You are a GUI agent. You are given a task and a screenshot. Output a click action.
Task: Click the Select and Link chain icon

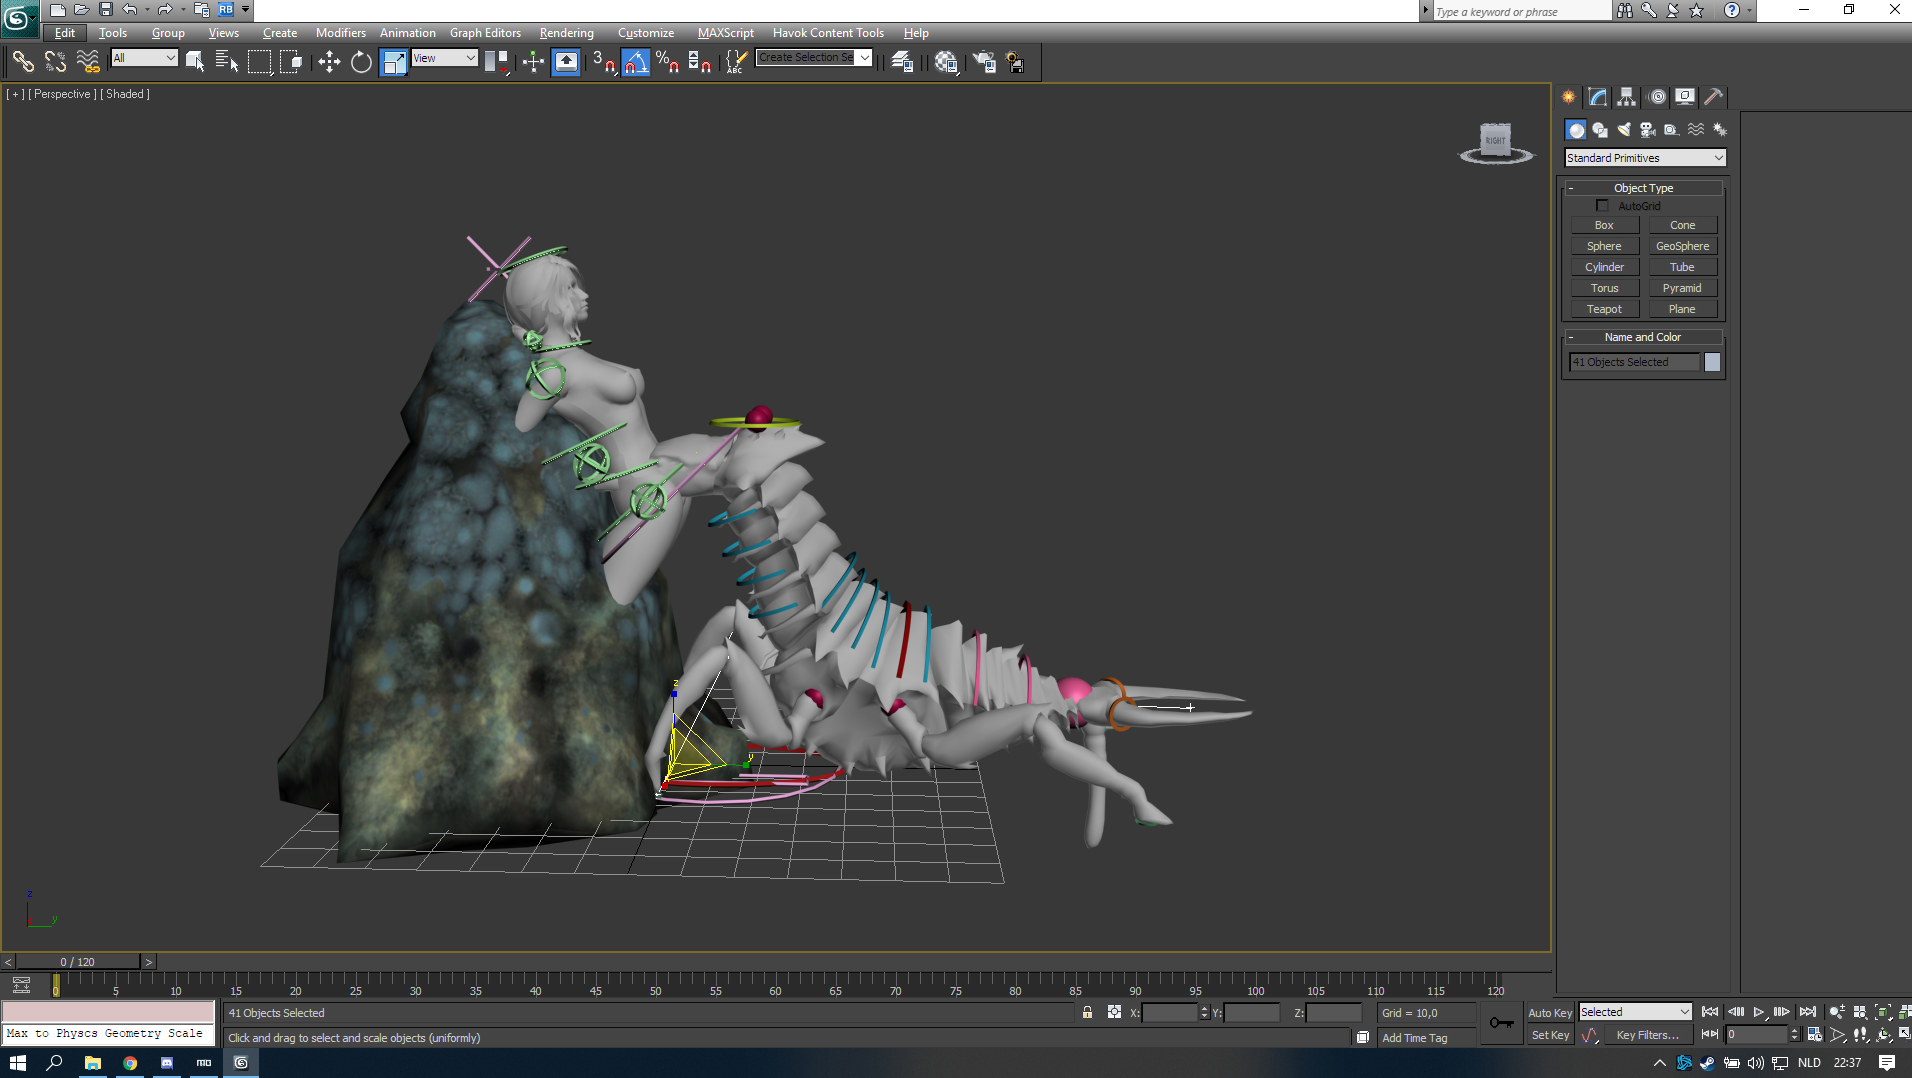tap(23, 62)
